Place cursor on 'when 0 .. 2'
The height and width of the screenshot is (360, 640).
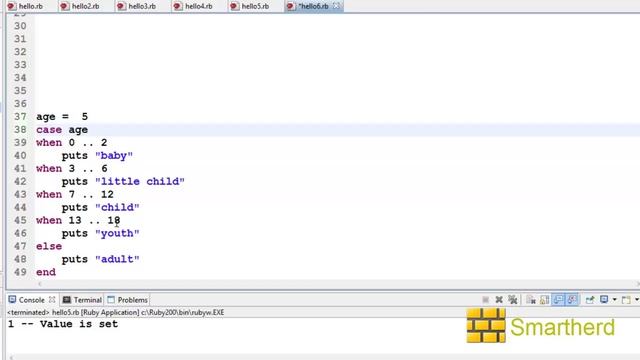click(71, 143)
